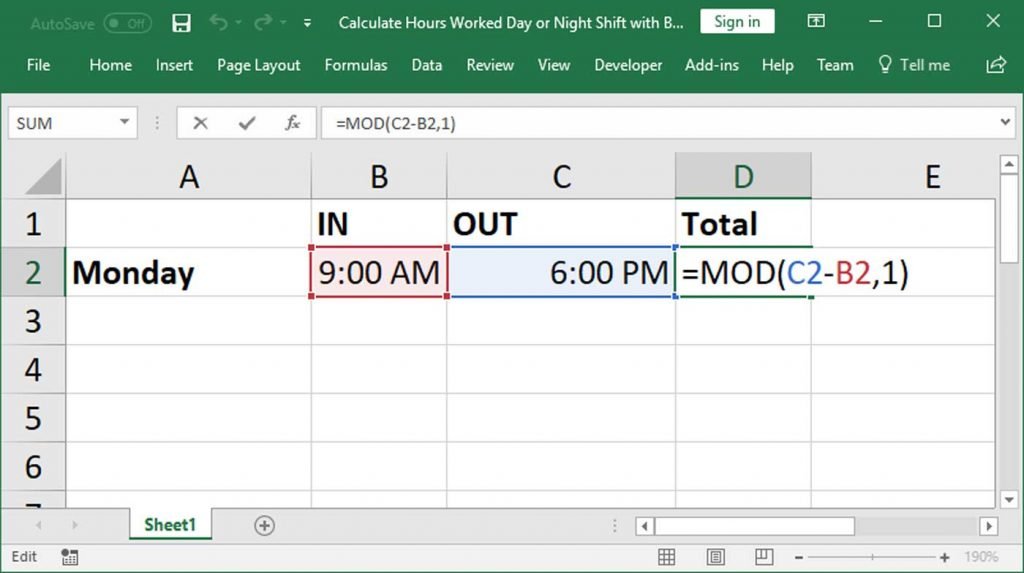Click the Sign in button
1024x573 pixels.
(x=737, y=22)
